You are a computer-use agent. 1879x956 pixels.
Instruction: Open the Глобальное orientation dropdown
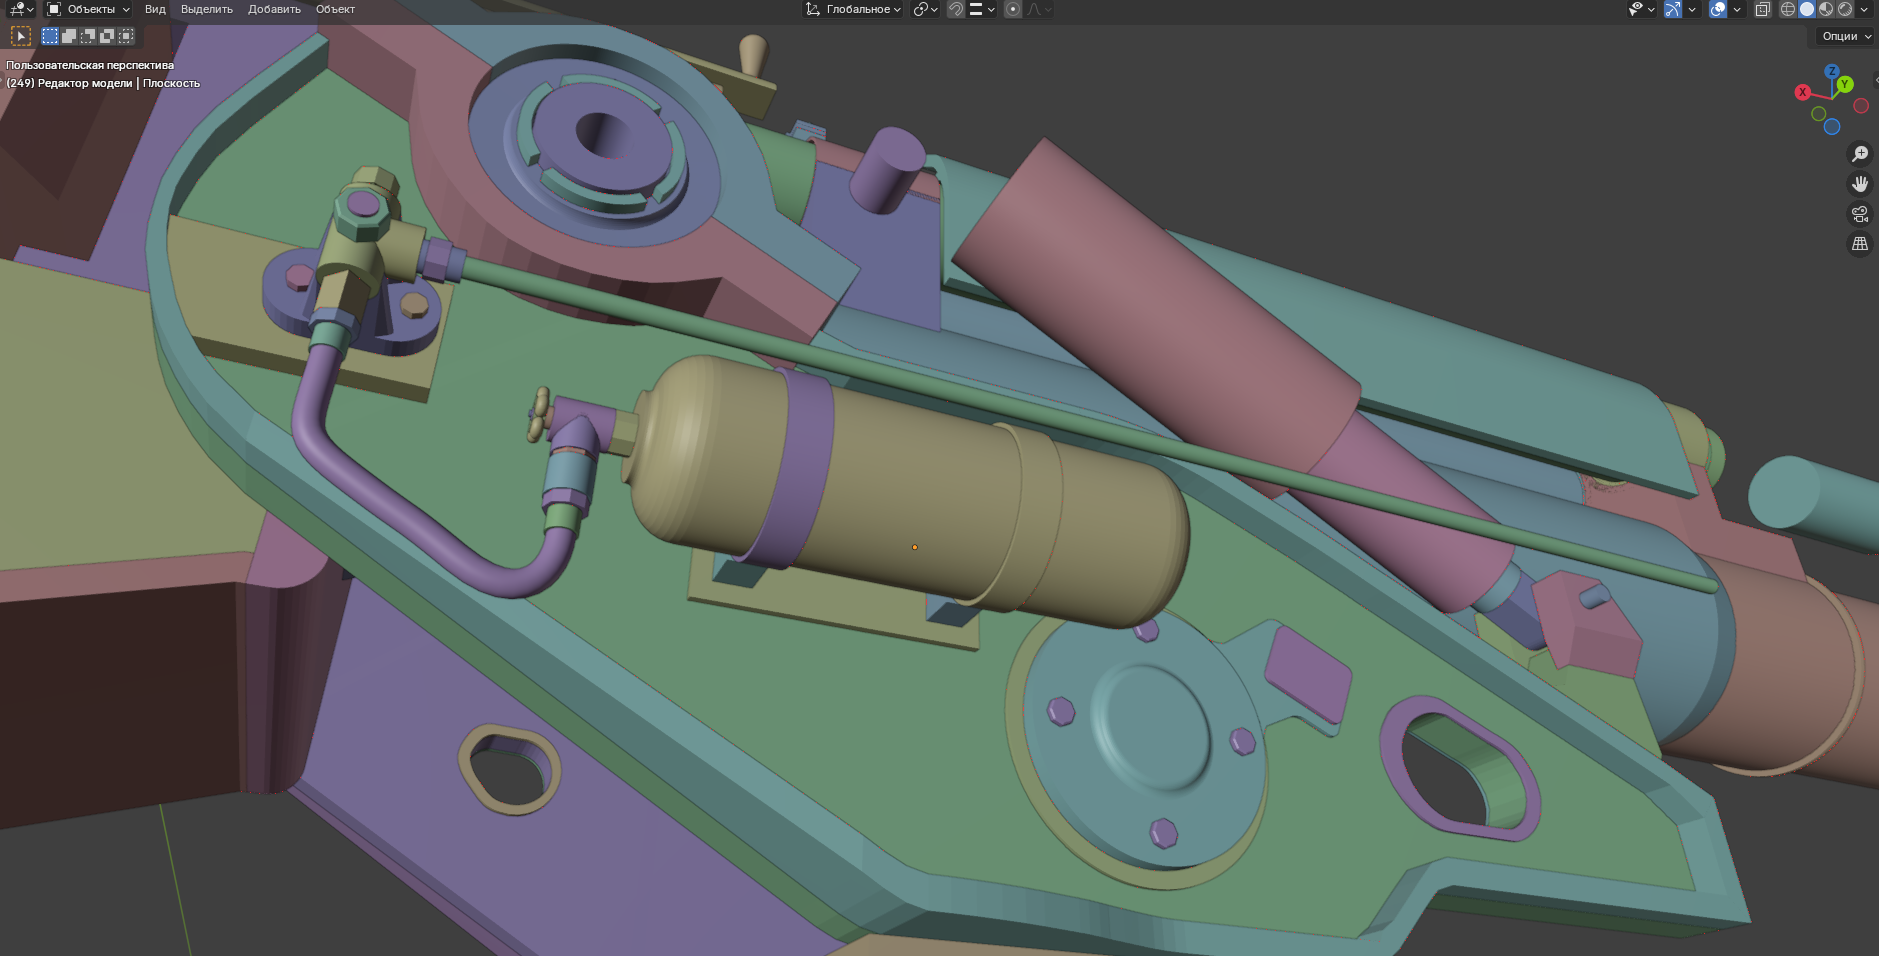click(x=853, y=9)
